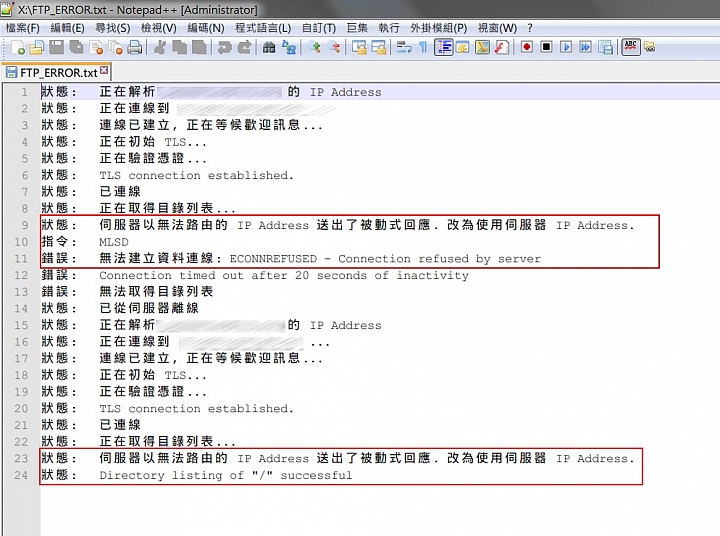Close current document via toolbar Close icon
The width and height of the screenshot is (720, 536).
96,47
